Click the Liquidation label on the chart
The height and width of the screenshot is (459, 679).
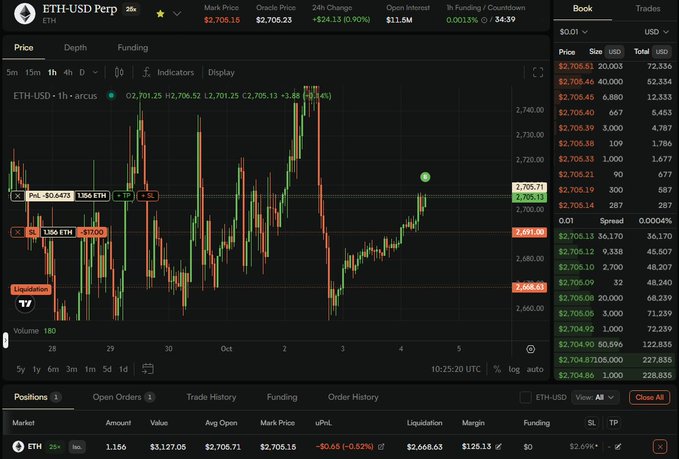coord(31,289)
